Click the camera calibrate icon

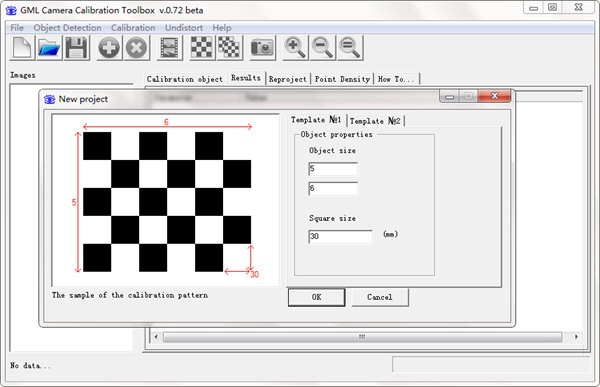click(x=262, y=48)
